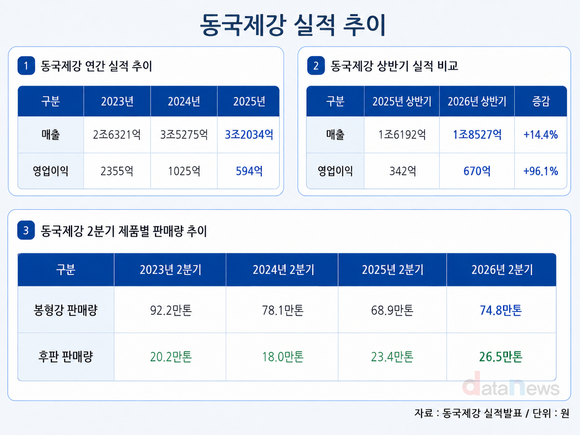Click the blue value '670억'

(477, 171)
